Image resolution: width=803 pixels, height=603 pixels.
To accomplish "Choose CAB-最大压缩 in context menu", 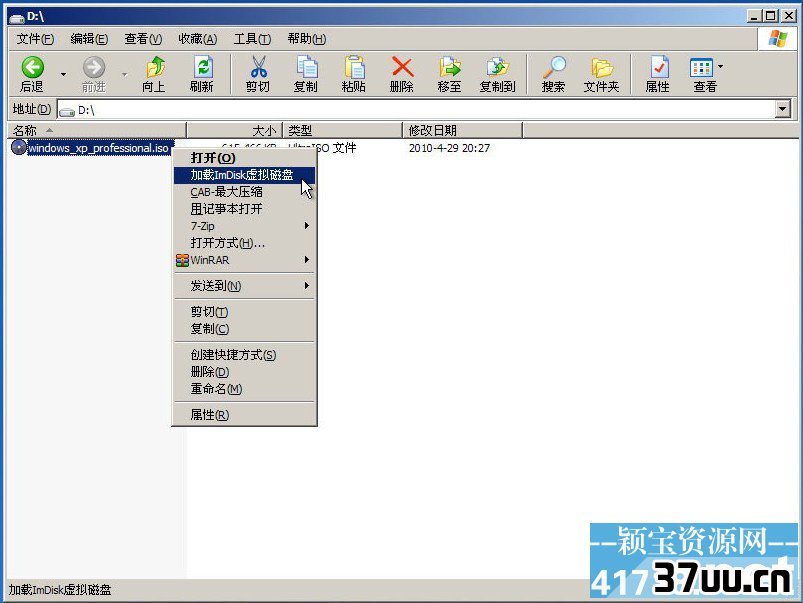I will point(244,192).
